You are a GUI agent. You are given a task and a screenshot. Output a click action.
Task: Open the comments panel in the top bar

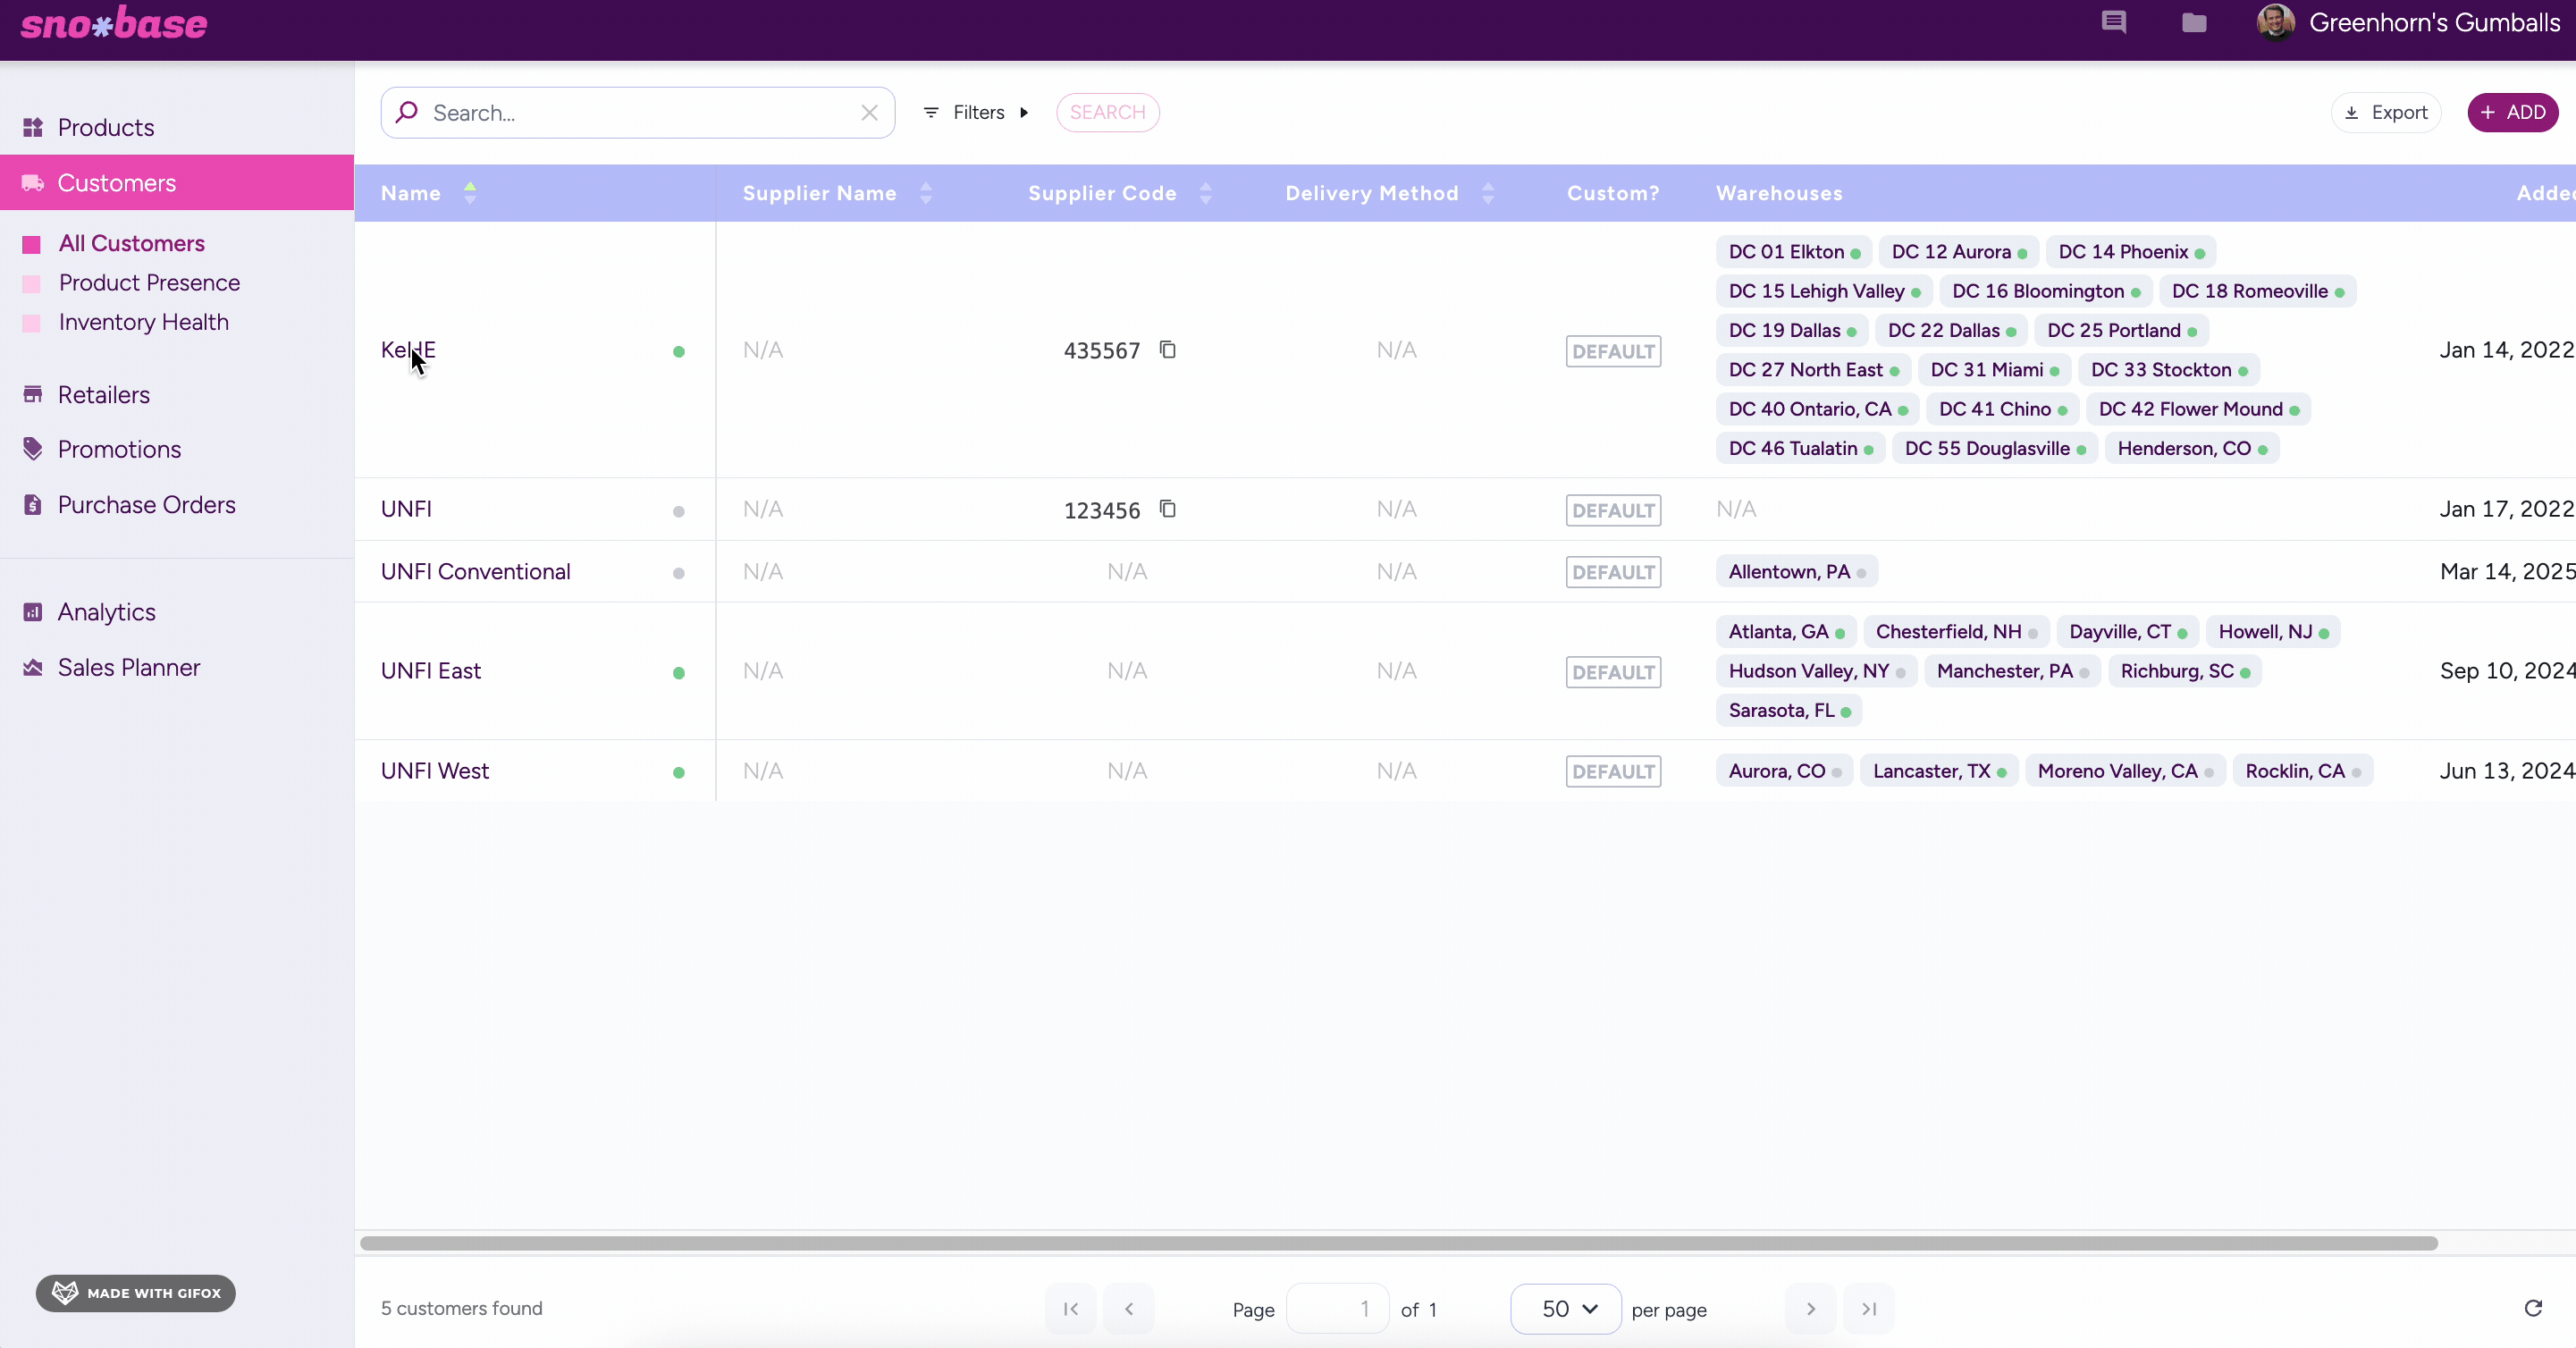pos(2114,22)
